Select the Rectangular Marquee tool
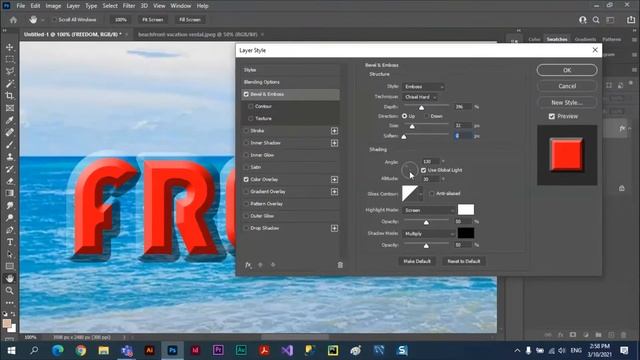The image size is (640, 360). [9, 60]
